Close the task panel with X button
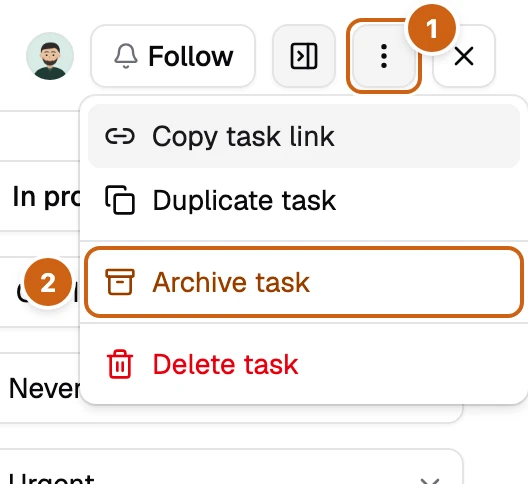Image resolution: width=528 pixels, height=484 pixels. [464, 56]
